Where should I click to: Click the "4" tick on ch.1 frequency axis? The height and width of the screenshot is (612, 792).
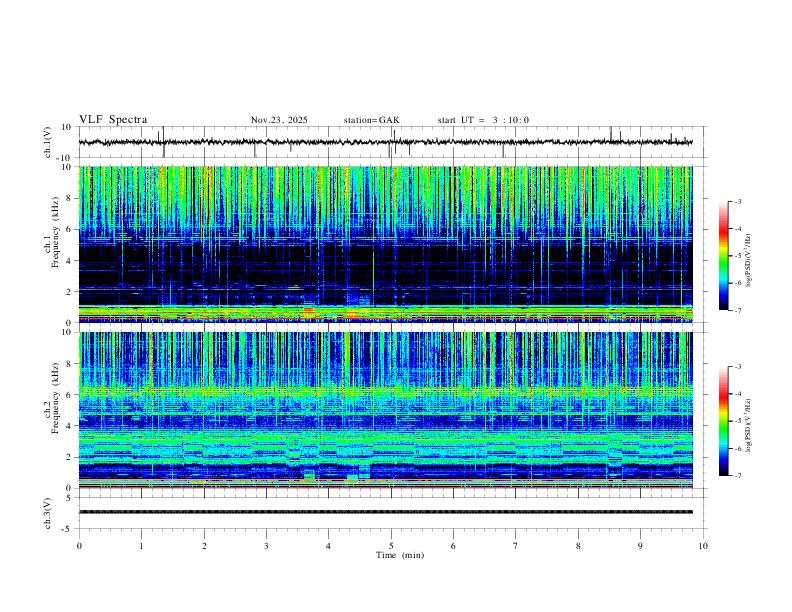[69, 261]
